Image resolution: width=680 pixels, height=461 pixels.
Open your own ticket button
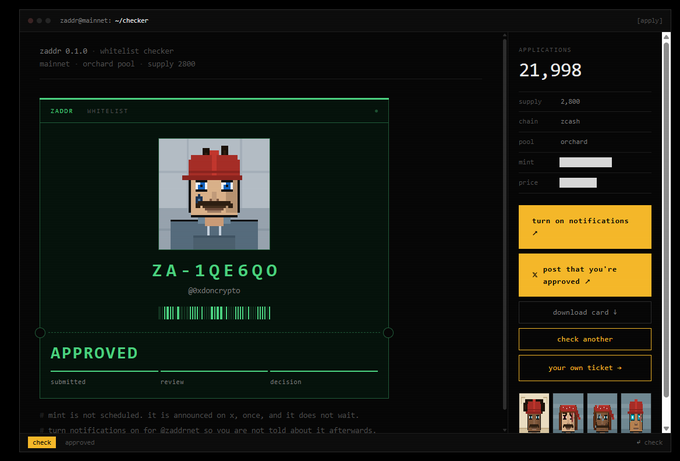(x=585, y=368)
